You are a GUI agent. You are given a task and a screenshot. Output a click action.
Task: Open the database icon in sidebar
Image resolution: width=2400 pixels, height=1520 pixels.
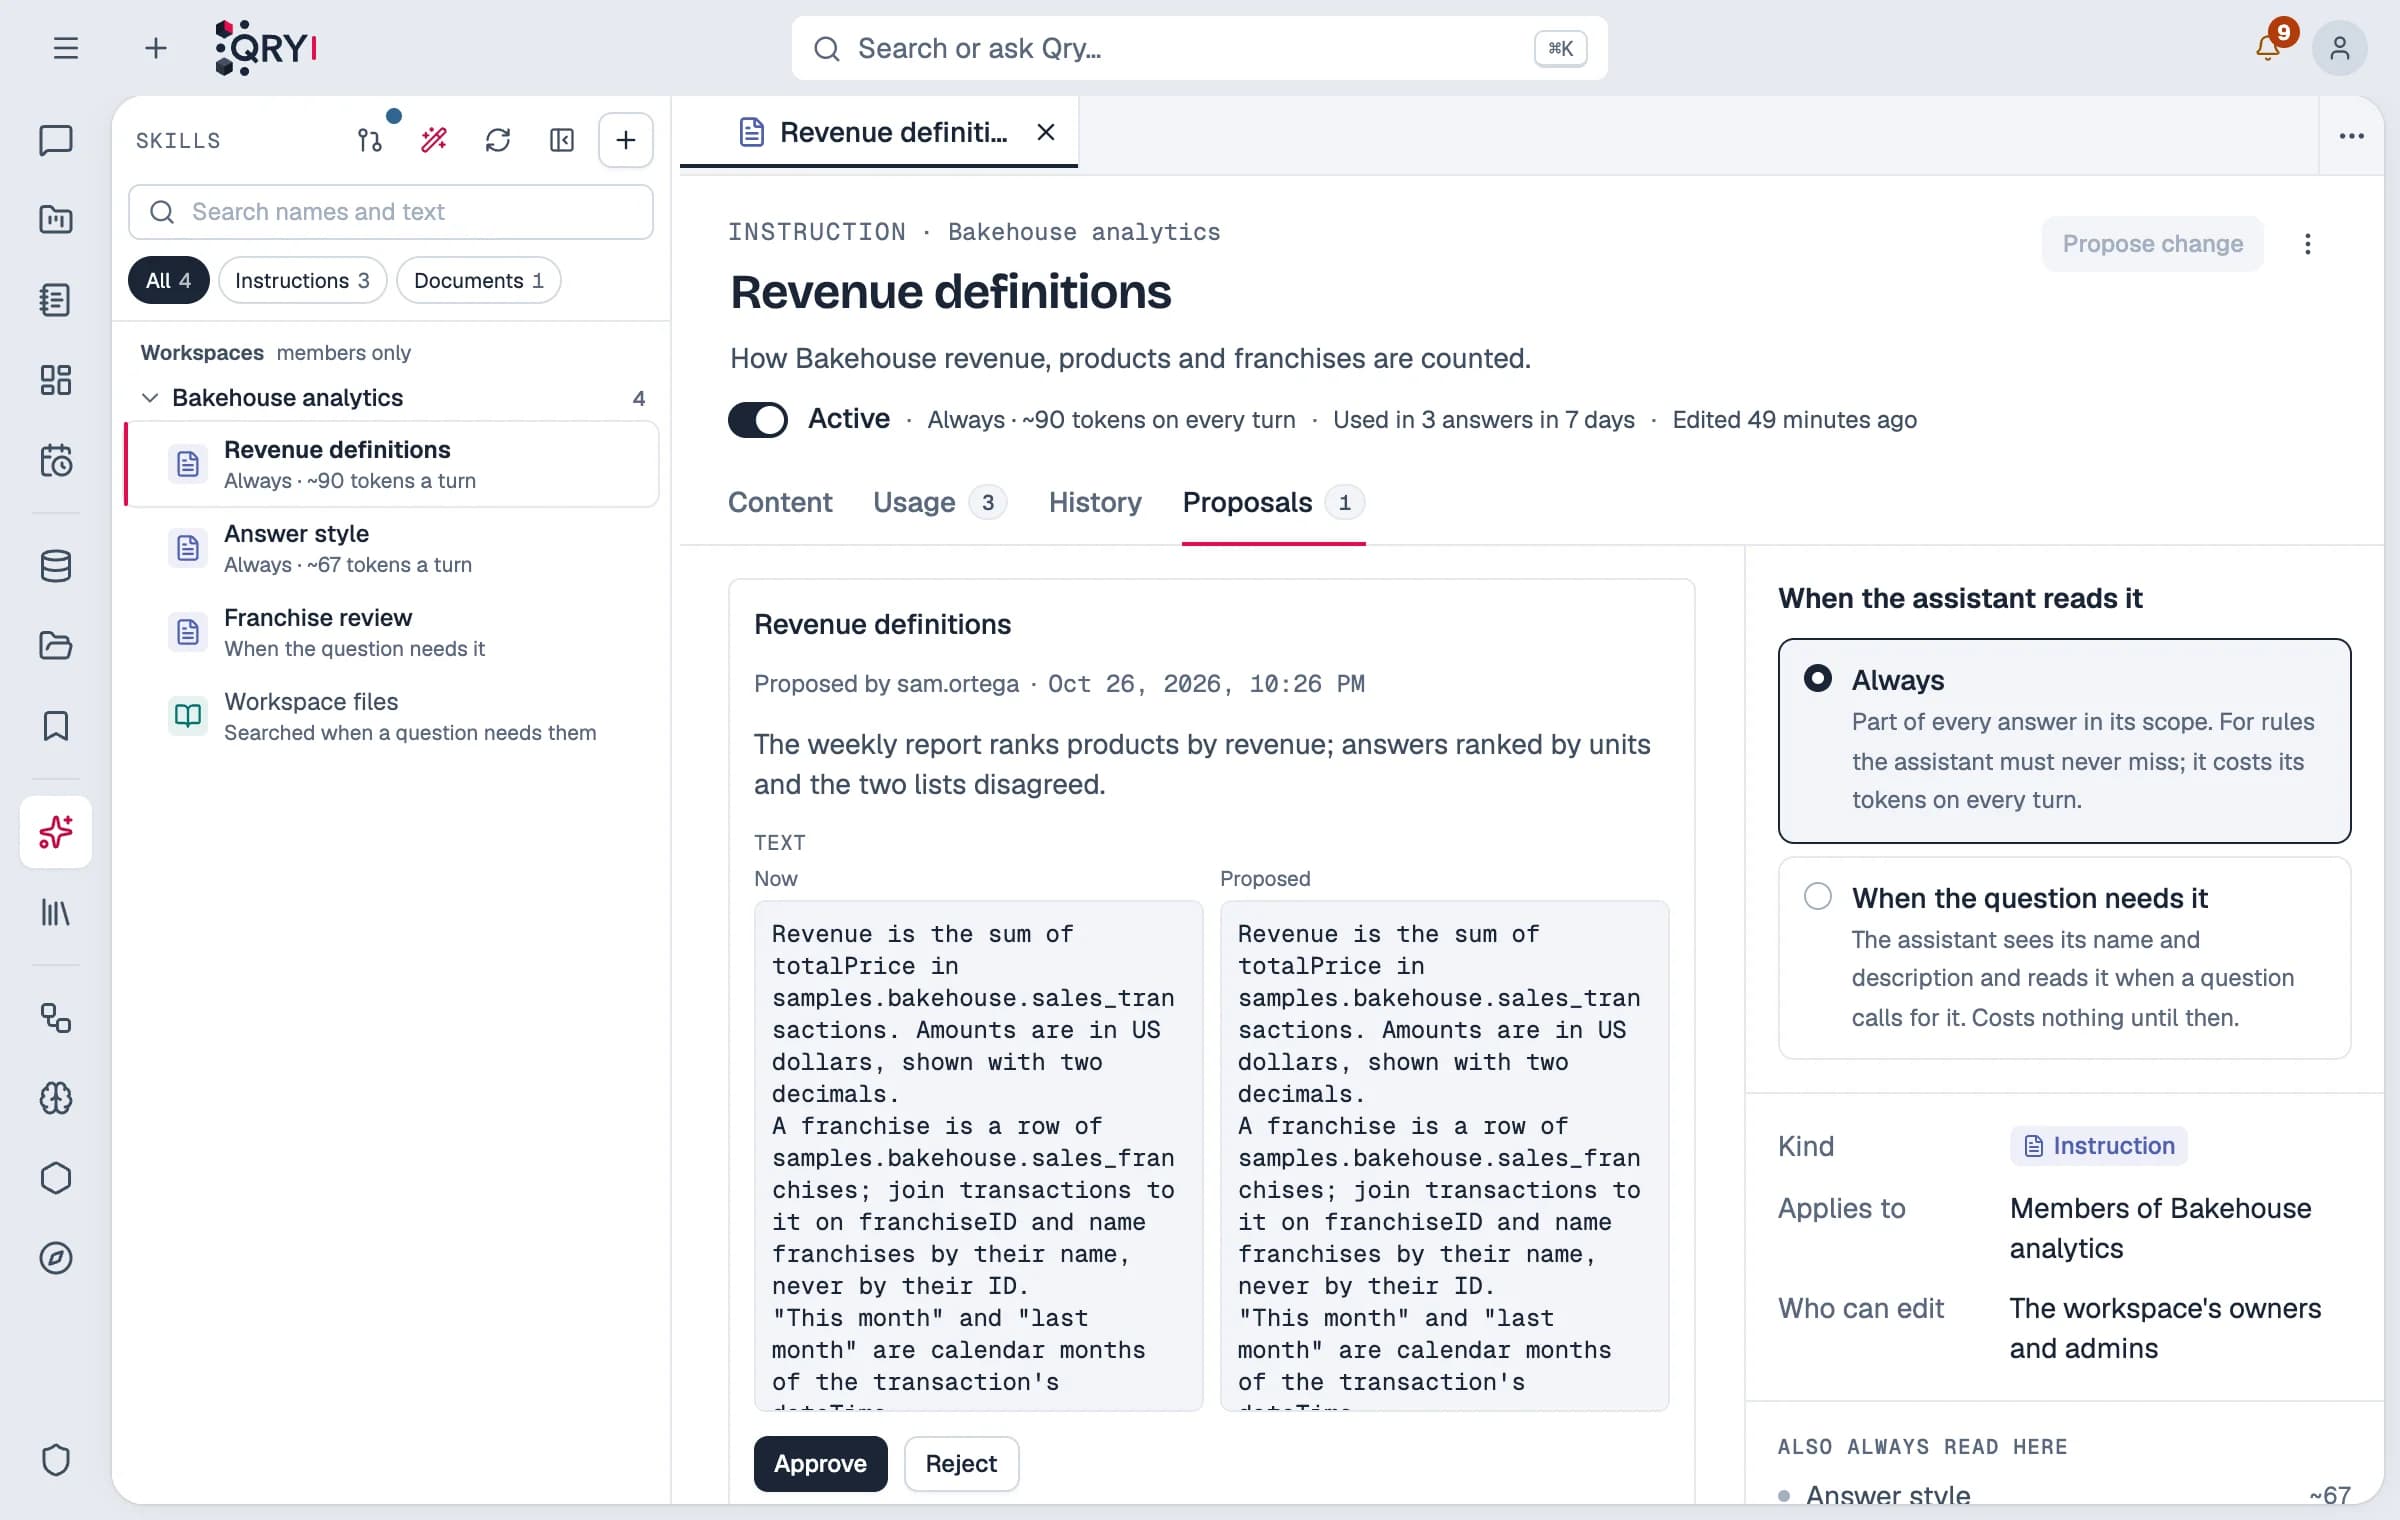tap(56, 566)
